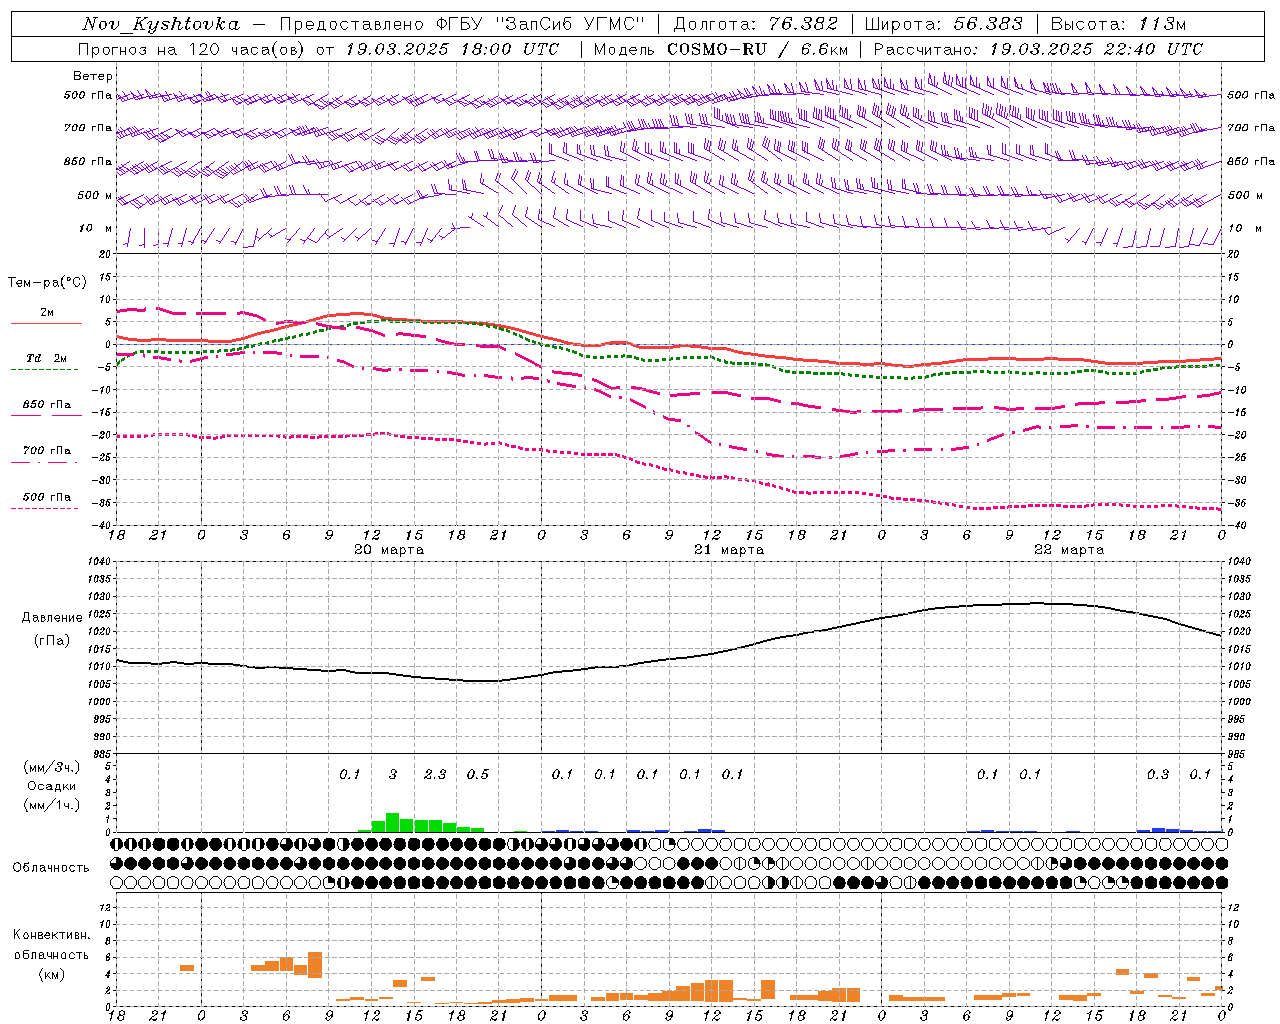The height and width of the screenshot is (1024, 1280).
Task: Click the forecast start 19.03.2025 18:00 UTC
Action: tap(452, 49)
